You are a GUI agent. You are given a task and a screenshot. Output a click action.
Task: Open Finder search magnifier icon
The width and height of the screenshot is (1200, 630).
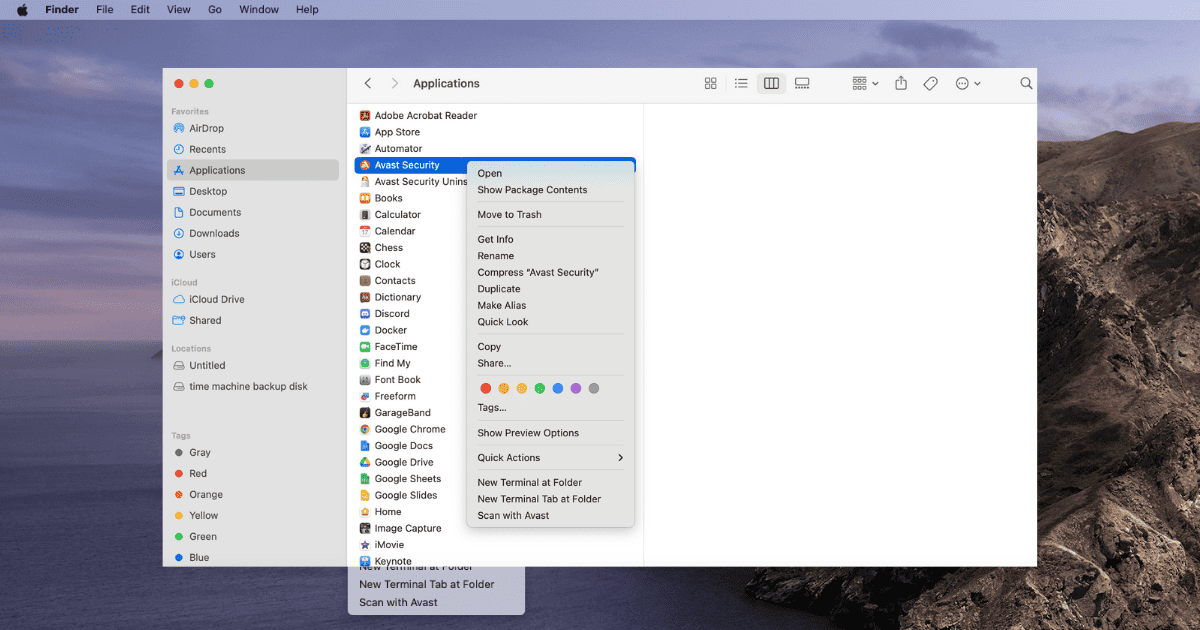(1026, 84)
